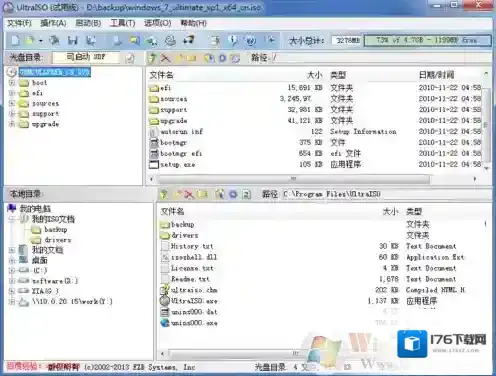Select the disc root node in image tree
496x376 pixels.
54,72
